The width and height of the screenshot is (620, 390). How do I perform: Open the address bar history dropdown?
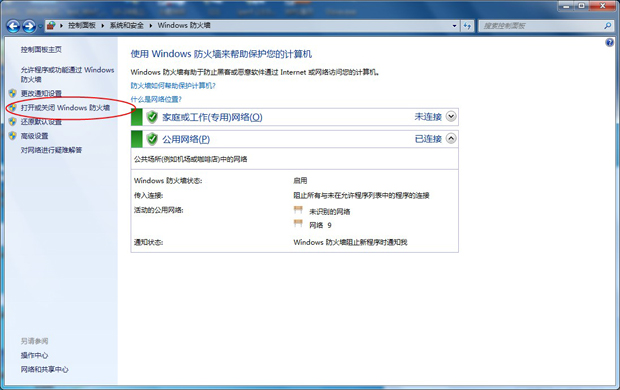point(454,26)
